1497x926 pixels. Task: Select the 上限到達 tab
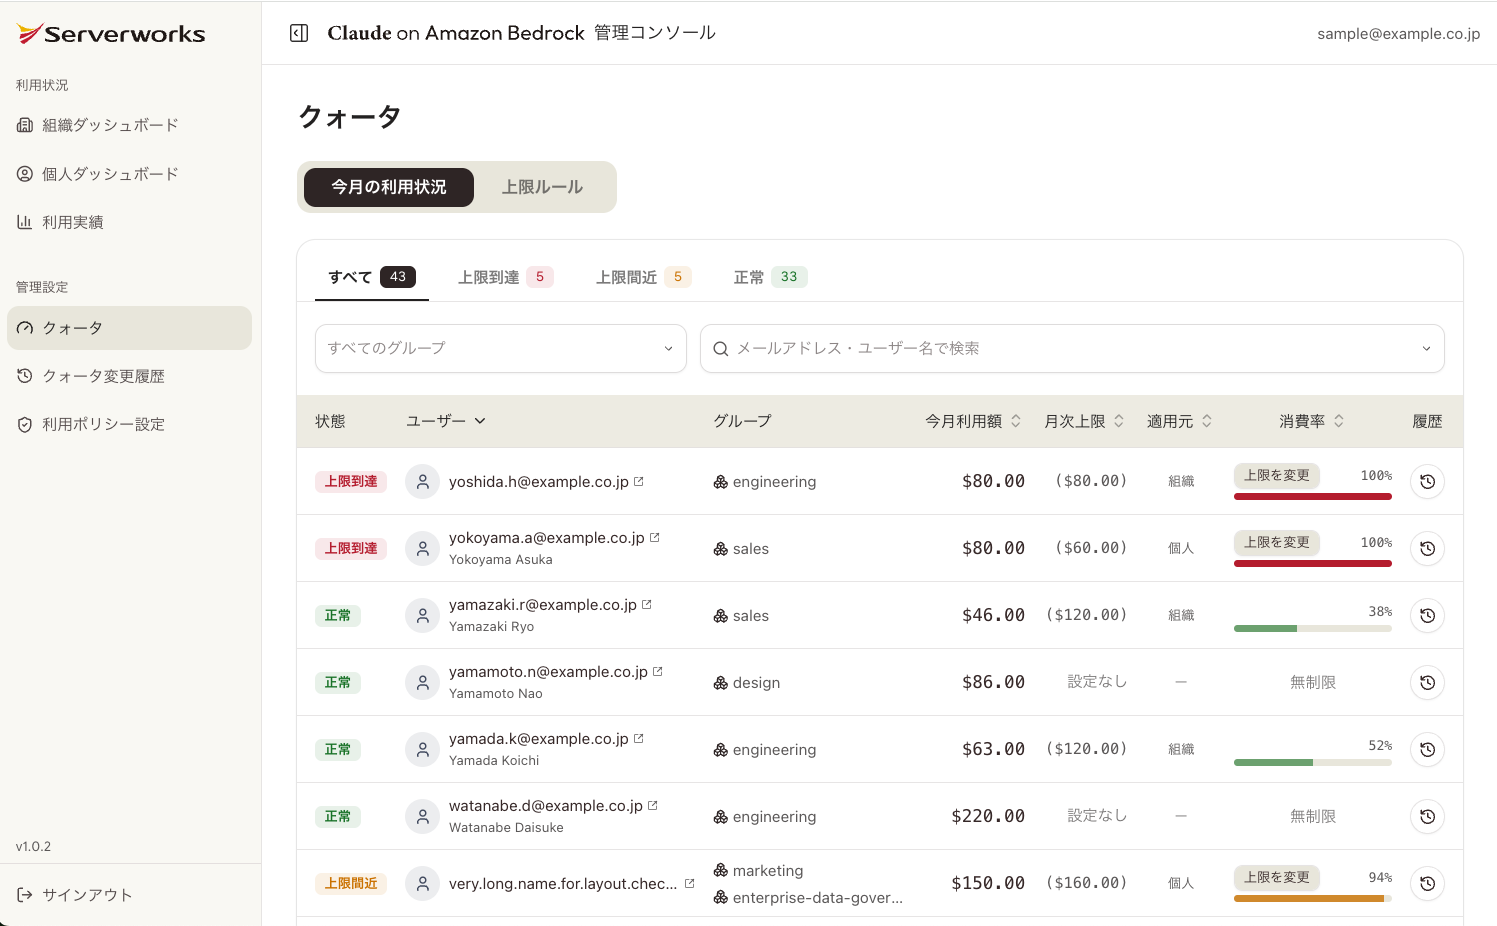(505, 277)
